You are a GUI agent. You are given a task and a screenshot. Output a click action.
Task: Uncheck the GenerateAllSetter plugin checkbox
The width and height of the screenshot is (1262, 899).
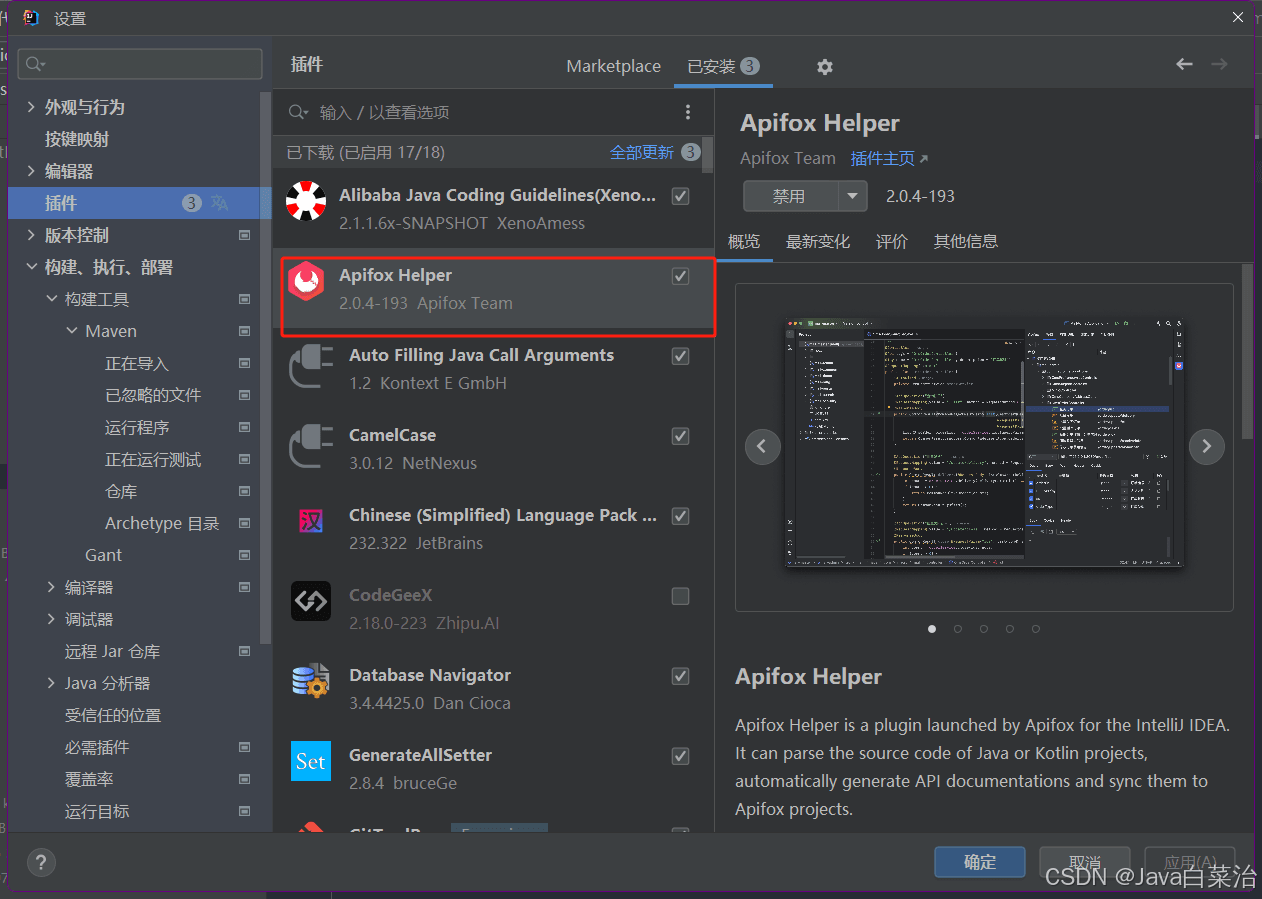point(681,756)
